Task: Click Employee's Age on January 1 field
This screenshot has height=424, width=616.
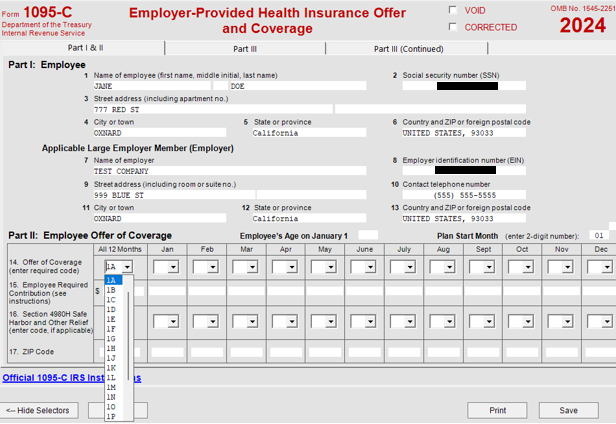Action: click(368, 235)
